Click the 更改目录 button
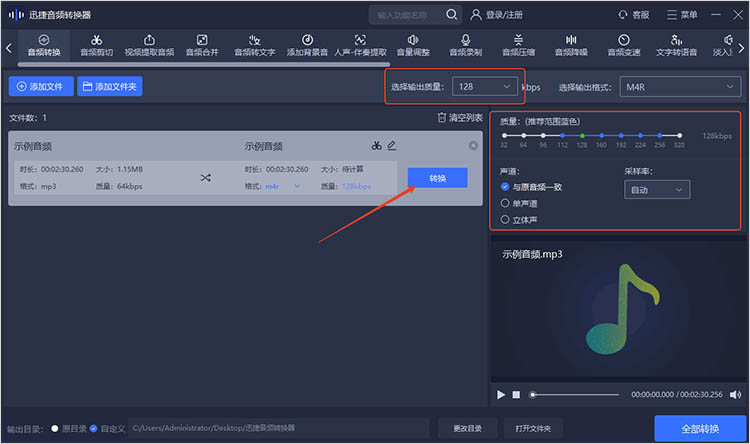The height and width of the screenshot is (444, 750). coord(467,428)
